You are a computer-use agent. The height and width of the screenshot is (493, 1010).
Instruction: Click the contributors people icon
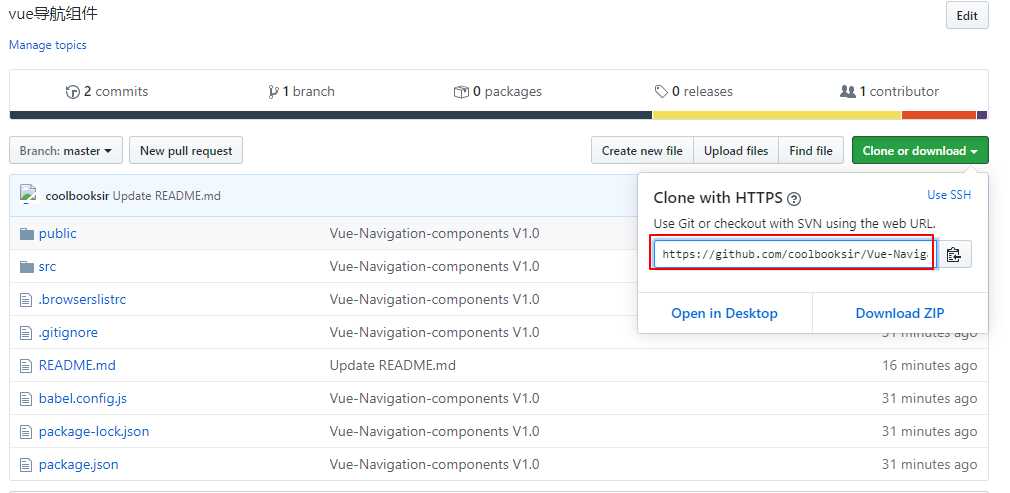848,92
